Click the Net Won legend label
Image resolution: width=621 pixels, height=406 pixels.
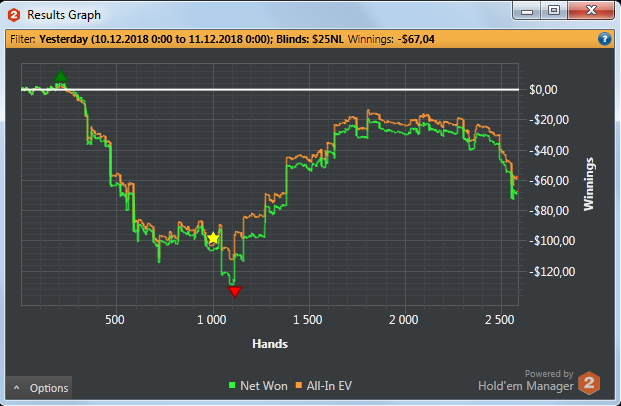click(264, 386)
